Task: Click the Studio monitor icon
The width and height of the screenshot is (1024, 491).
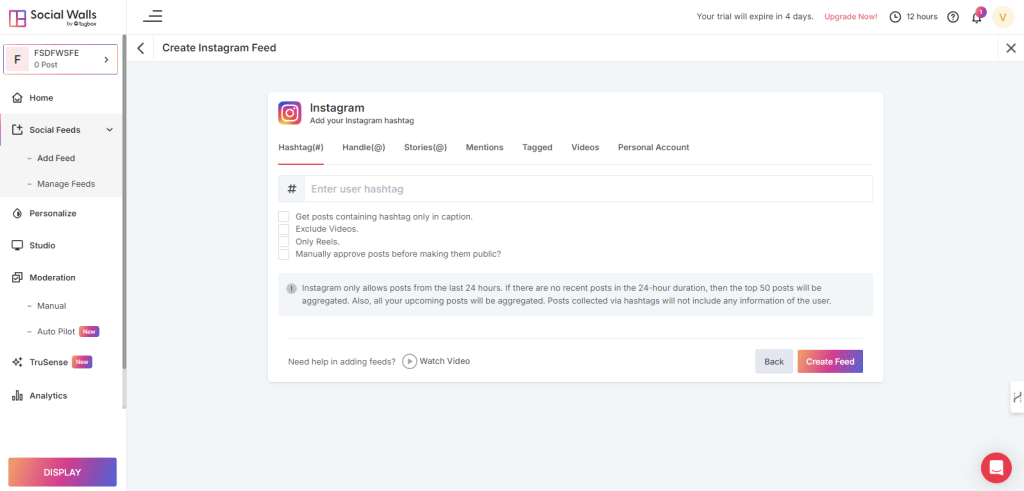Action: coord(18,246)
